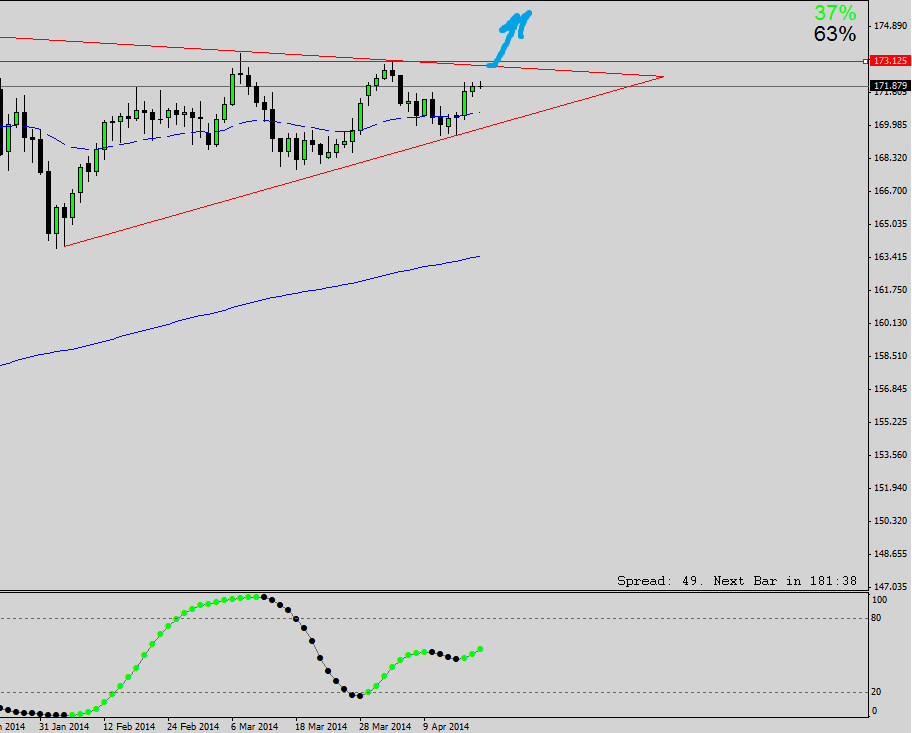This screenshot has height=733, width=912.
Task: Click the 158.510 price axis label
Action: coord(891,355)
